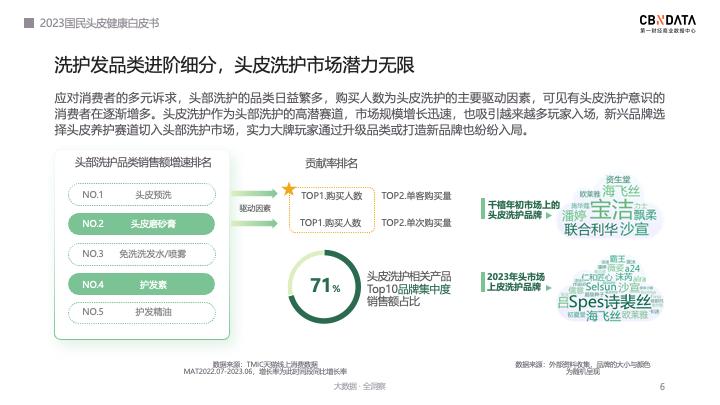Click a24 in the lower word cloud
The height and width of the screenshot is (405, 720).
632,268
